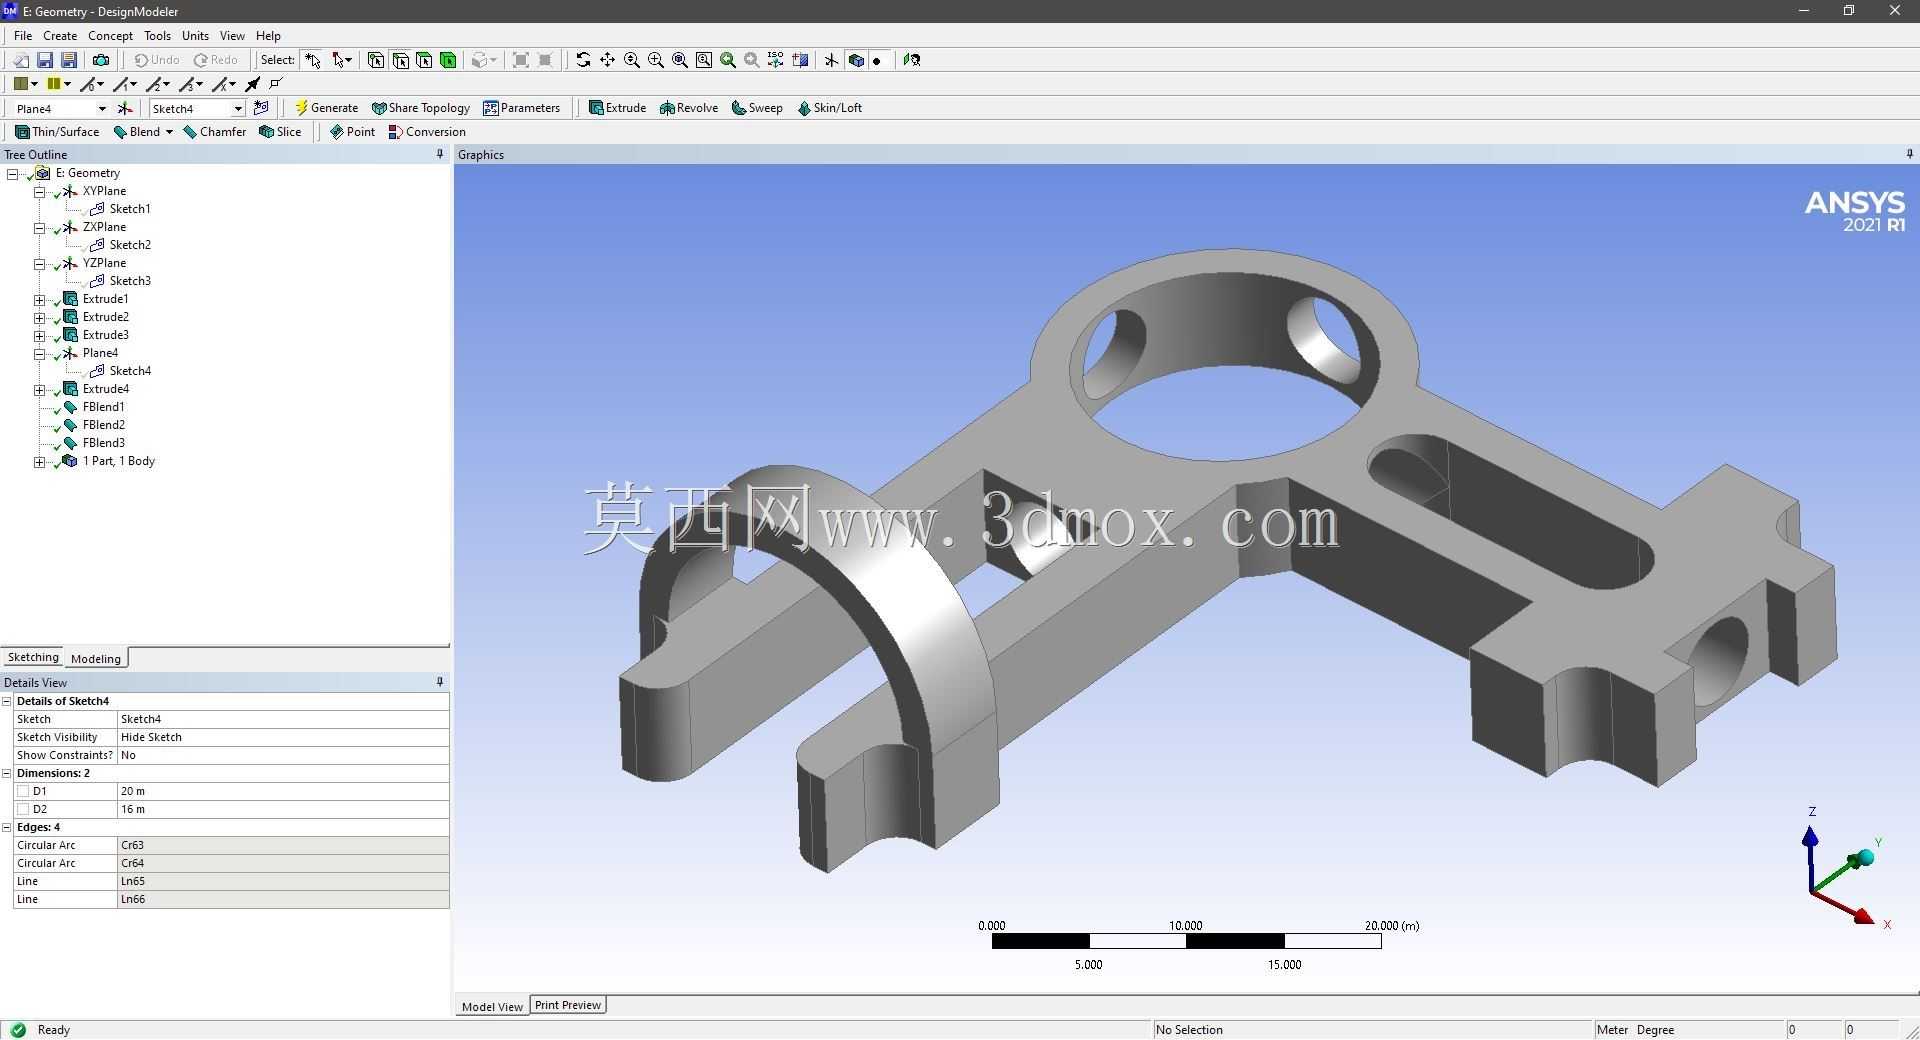Click the Generate button
This screenshot has height=1040, width=1920.
326,108
